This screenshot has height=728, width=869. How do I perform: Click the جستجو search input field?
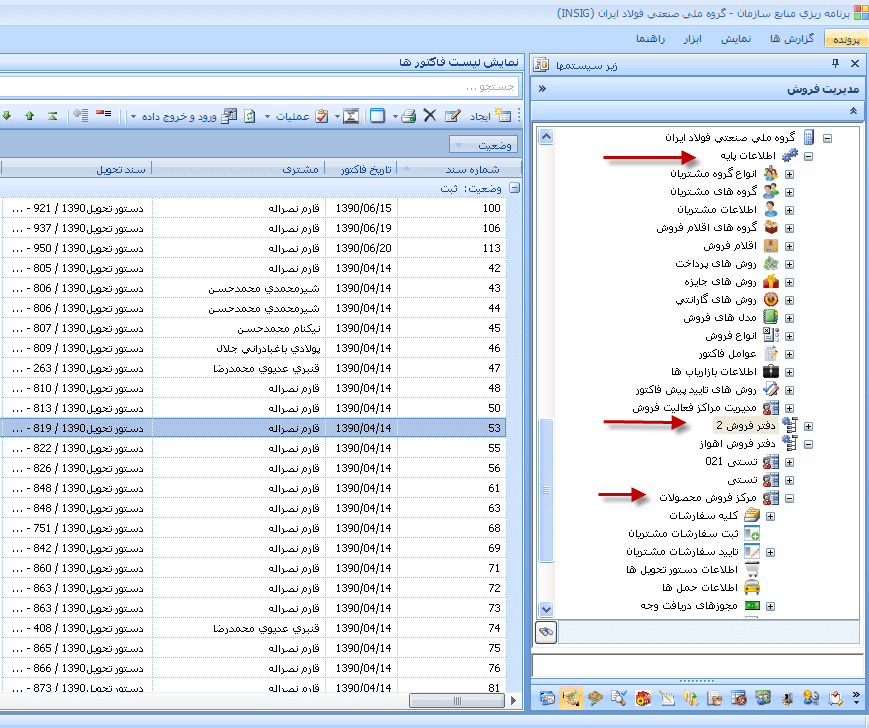(260, 87)
